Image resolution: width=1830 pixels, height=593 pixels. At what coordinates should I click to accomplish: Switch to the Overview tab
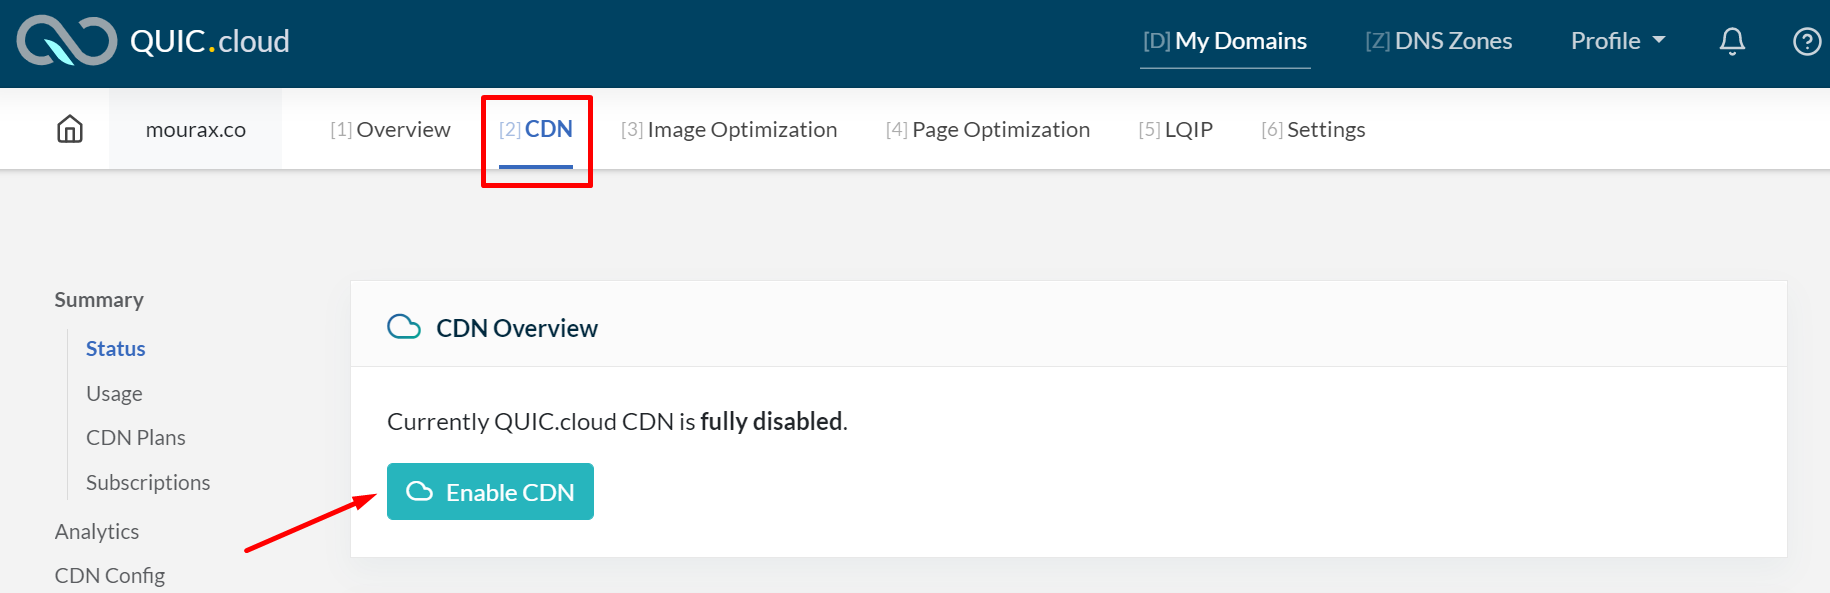390,129
